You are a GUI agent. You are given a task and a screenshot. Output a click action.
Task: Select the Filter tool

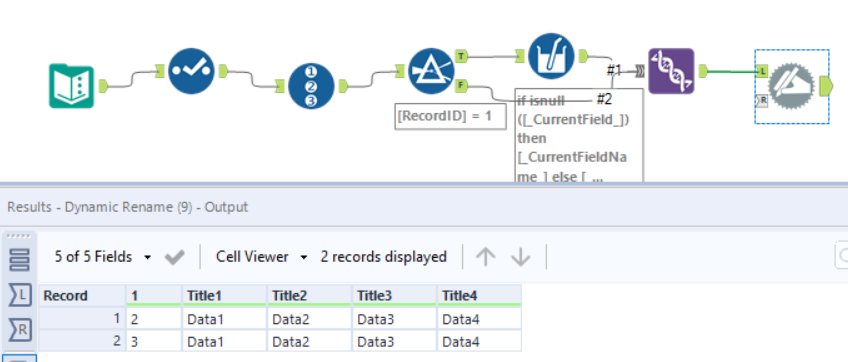click(x=431, y=71)
